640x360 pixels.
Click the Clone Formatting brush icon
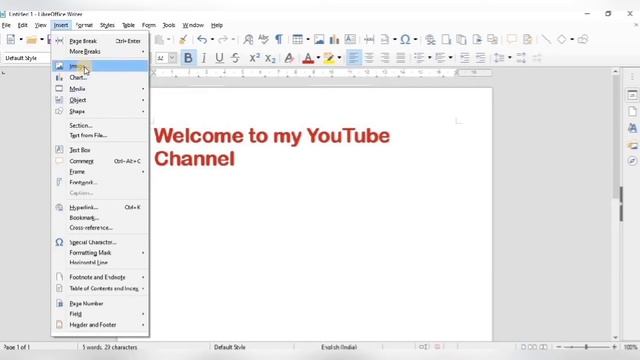coord(183,40)
